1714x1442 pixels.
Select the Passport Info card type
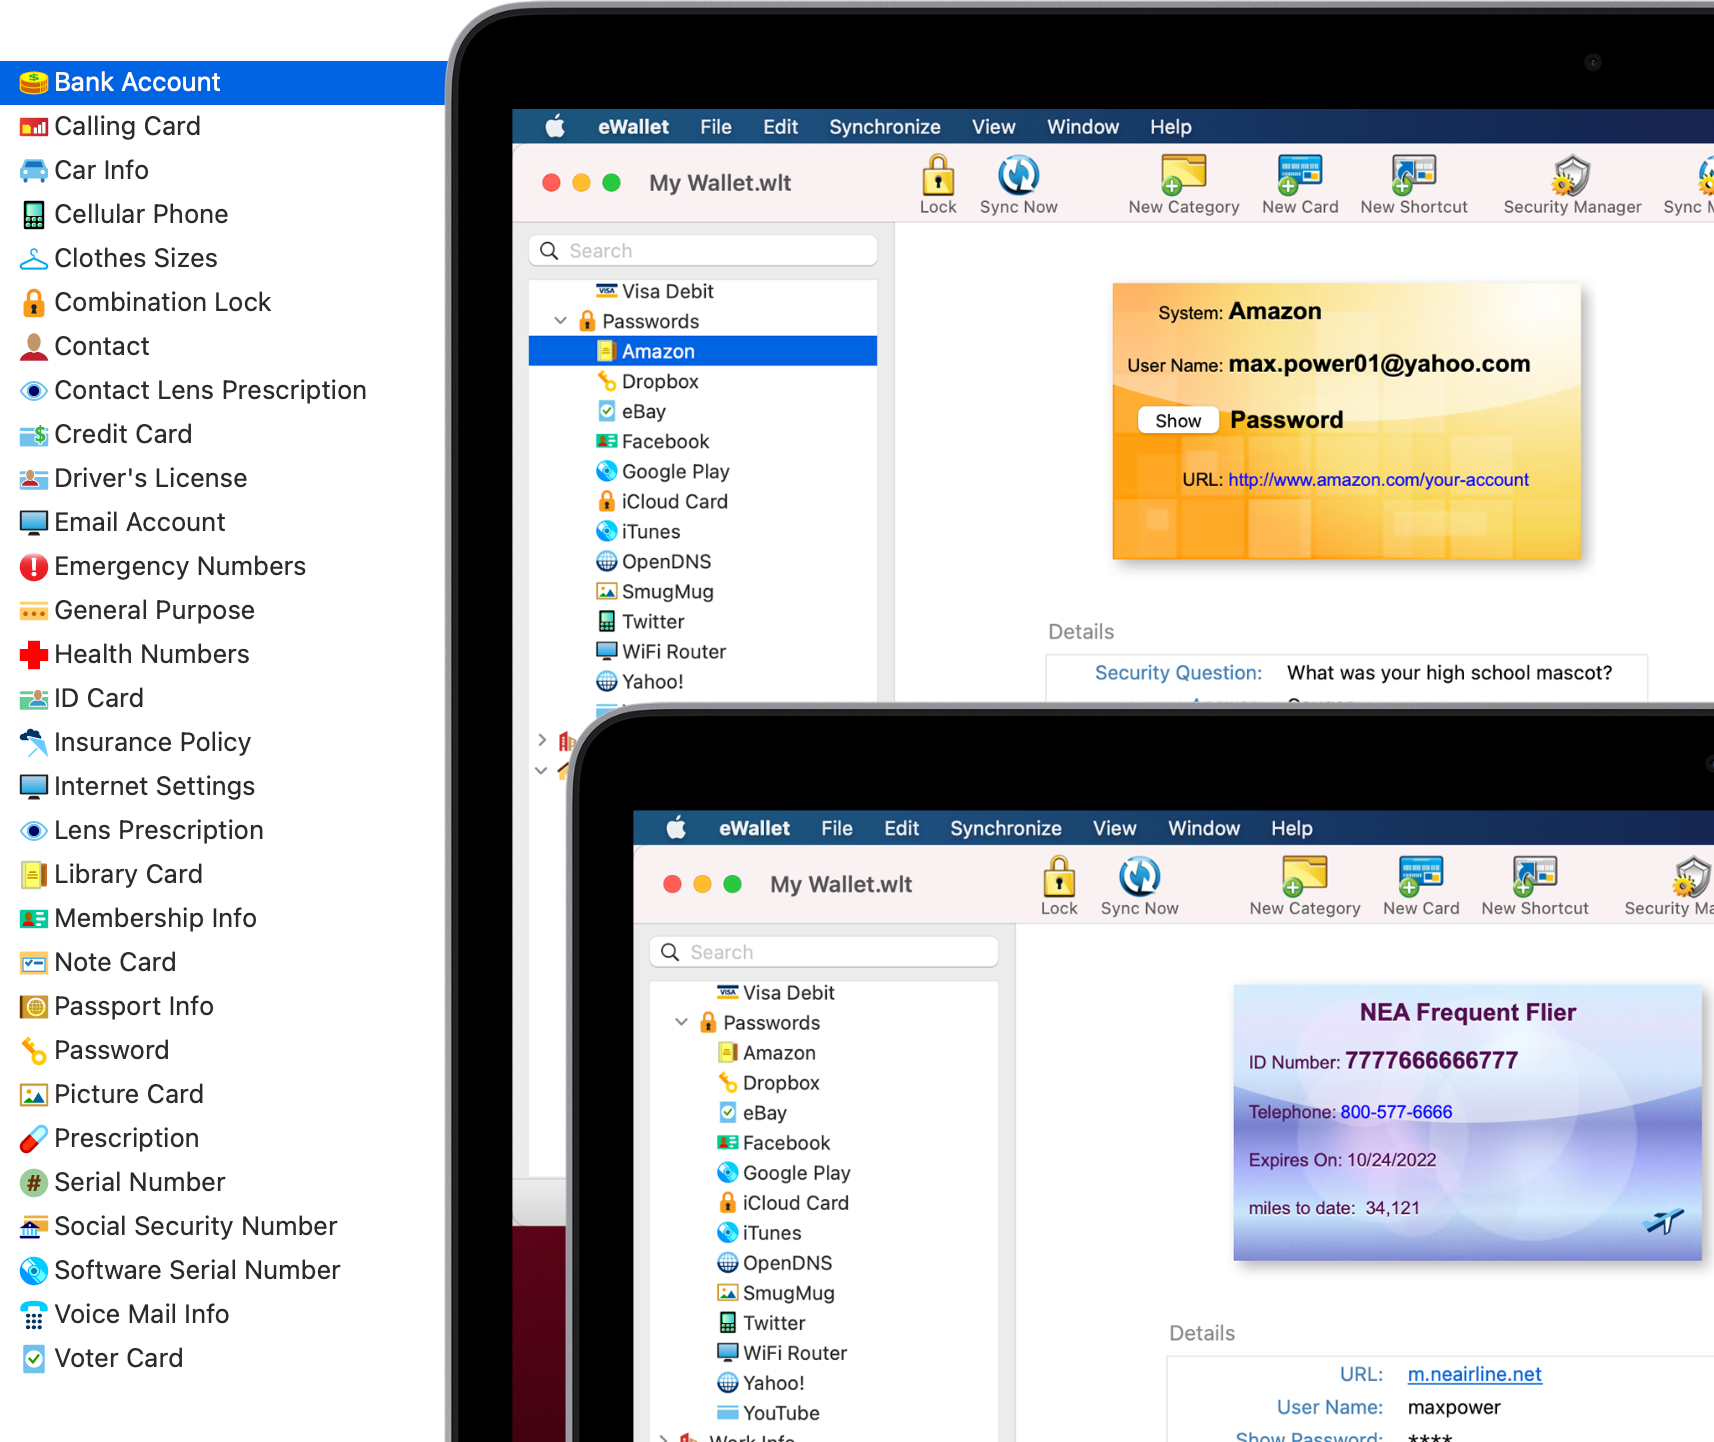[133, 1006]
